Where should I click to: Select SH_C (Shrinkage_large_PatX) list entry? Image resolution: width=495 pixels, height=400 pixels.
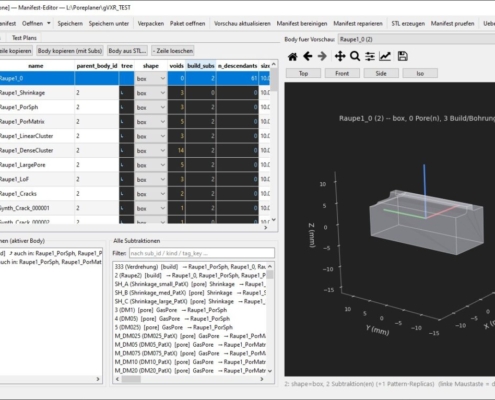click(190, 301)
